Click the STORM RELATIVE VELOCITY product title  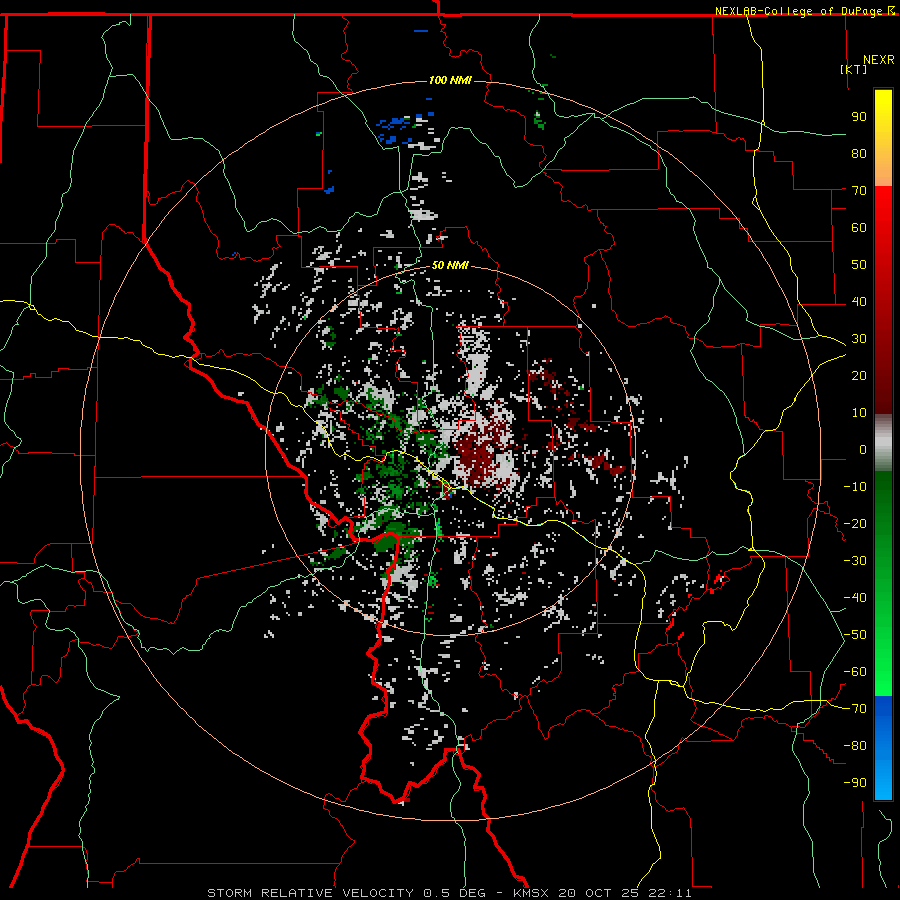pyautogui.click(x=310, y=893)
